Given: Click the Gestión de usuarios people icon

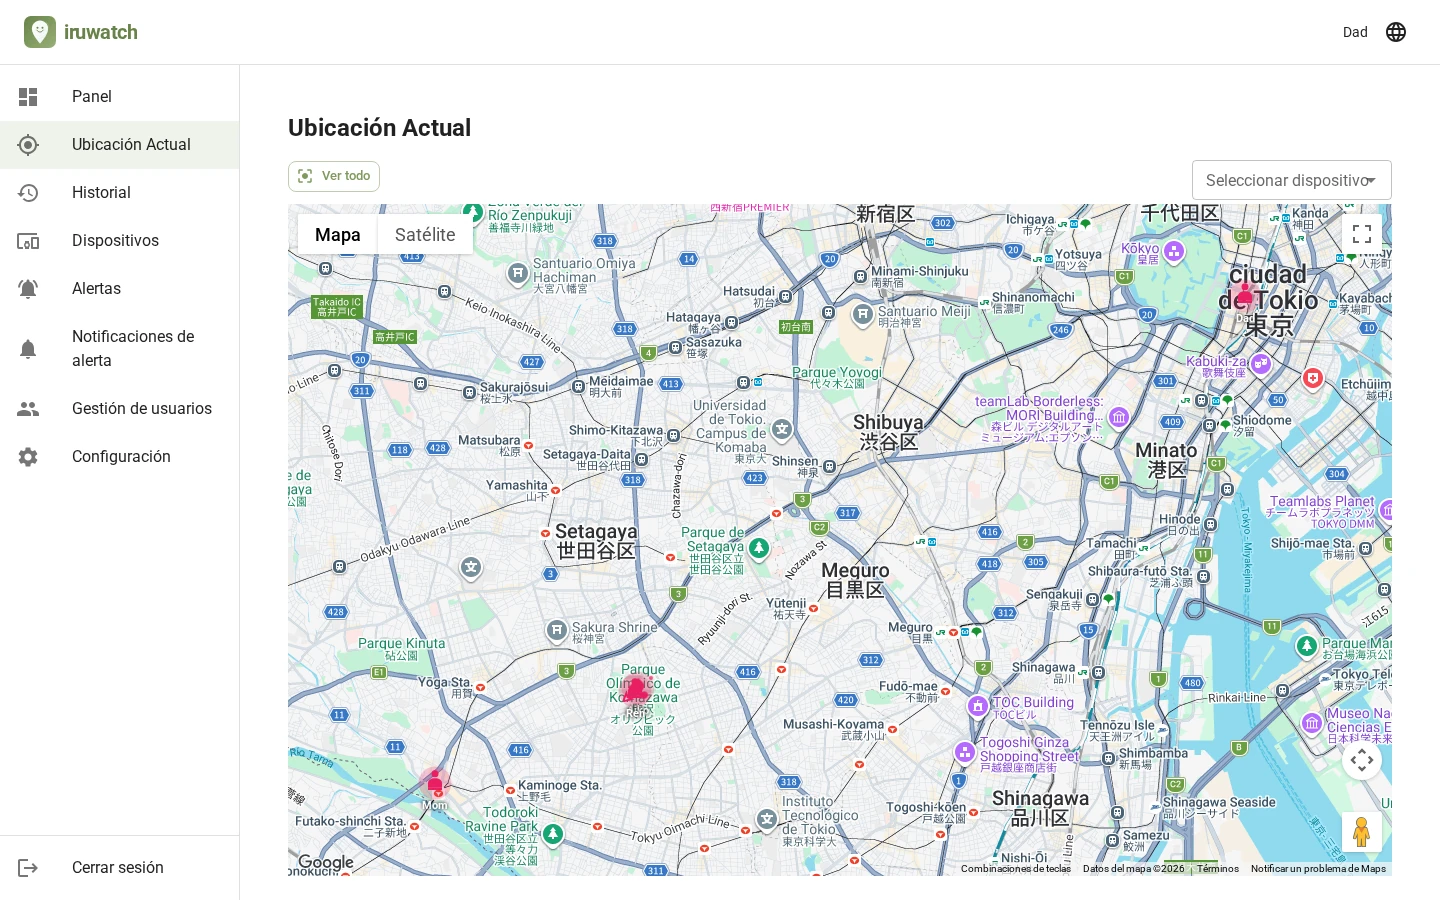Looking at the screenshot, I should [28, 409].
